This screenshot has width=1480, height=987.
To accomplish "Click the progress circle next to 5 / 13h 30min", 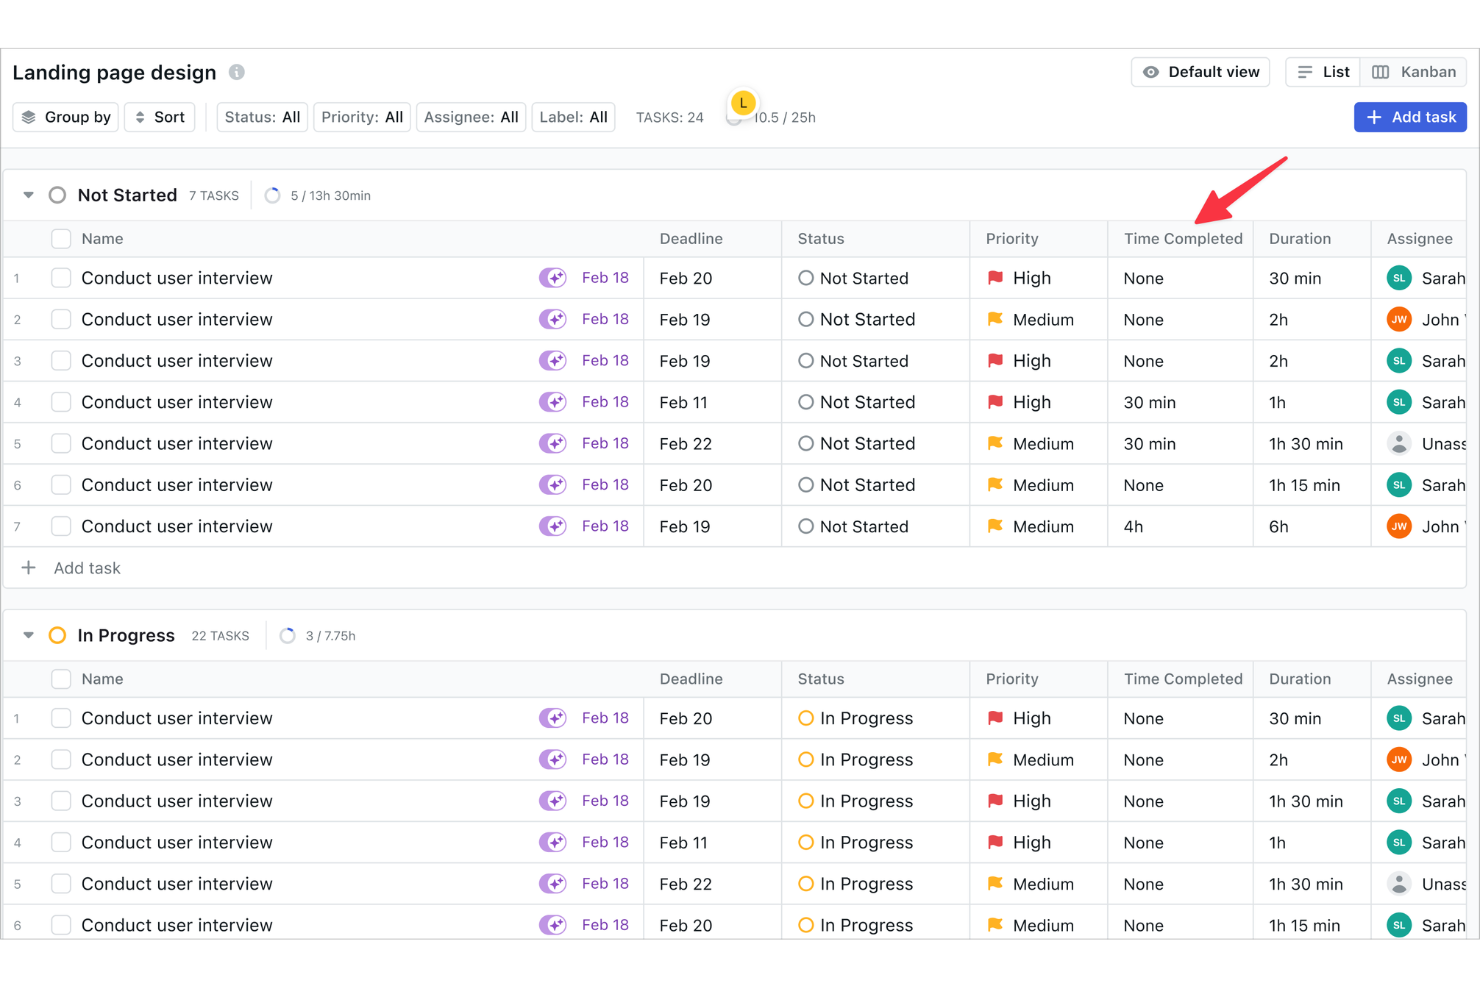I will point(272,194).
